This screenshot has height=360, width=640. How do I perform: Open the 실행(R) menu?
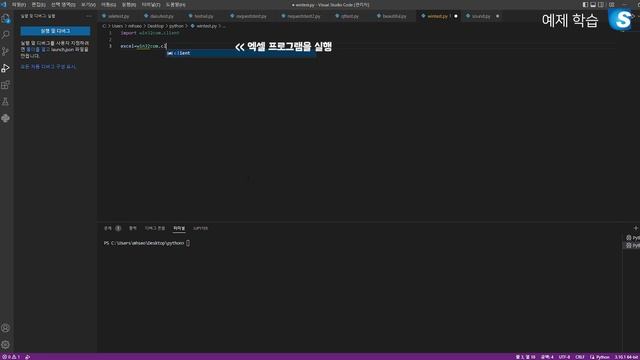point(129,4)
